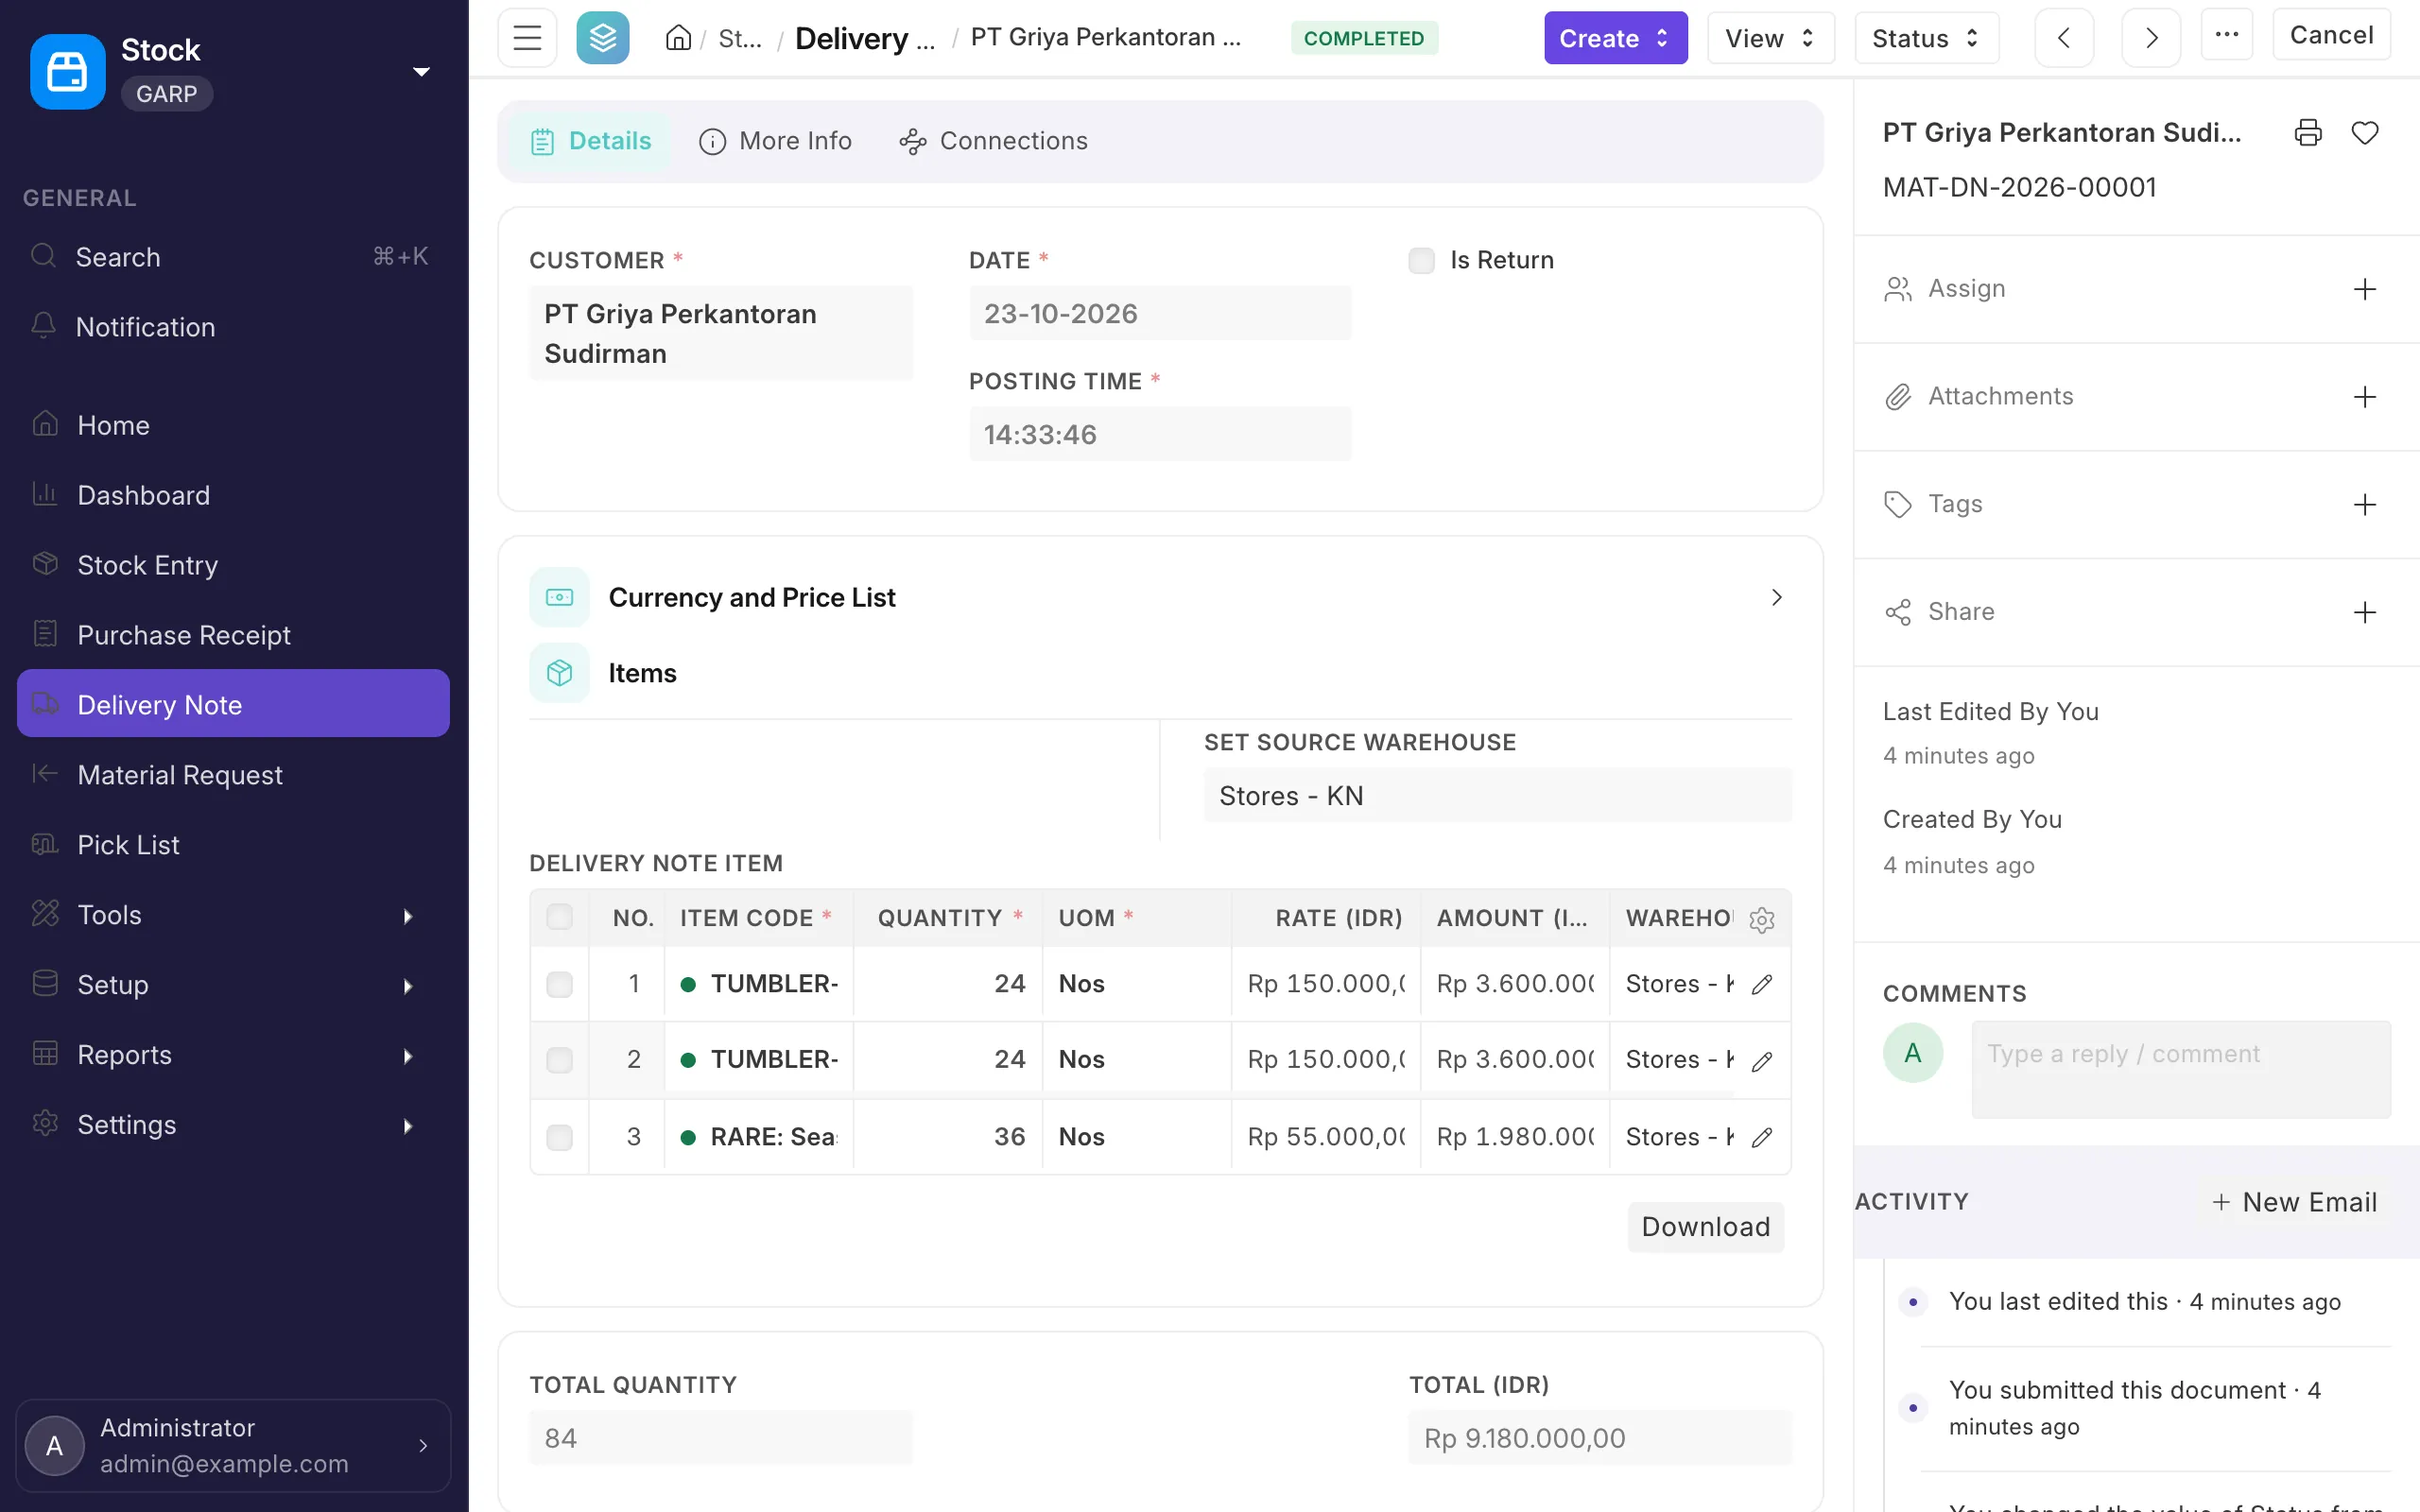Open the Status dropdown
This screenshot has height=1512, width=2420.
(x=1926, y=38)
